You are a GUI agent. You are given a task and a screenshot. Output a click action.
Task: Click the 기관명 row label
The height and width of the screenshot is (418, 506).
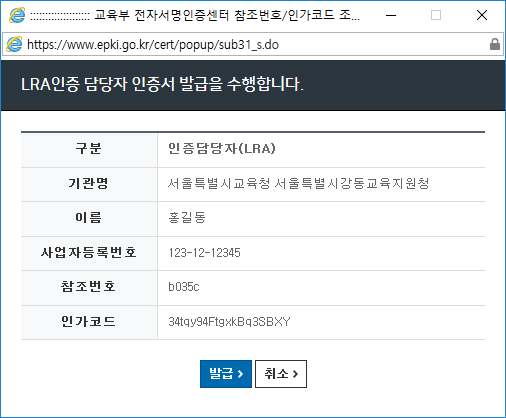point(88,183)
